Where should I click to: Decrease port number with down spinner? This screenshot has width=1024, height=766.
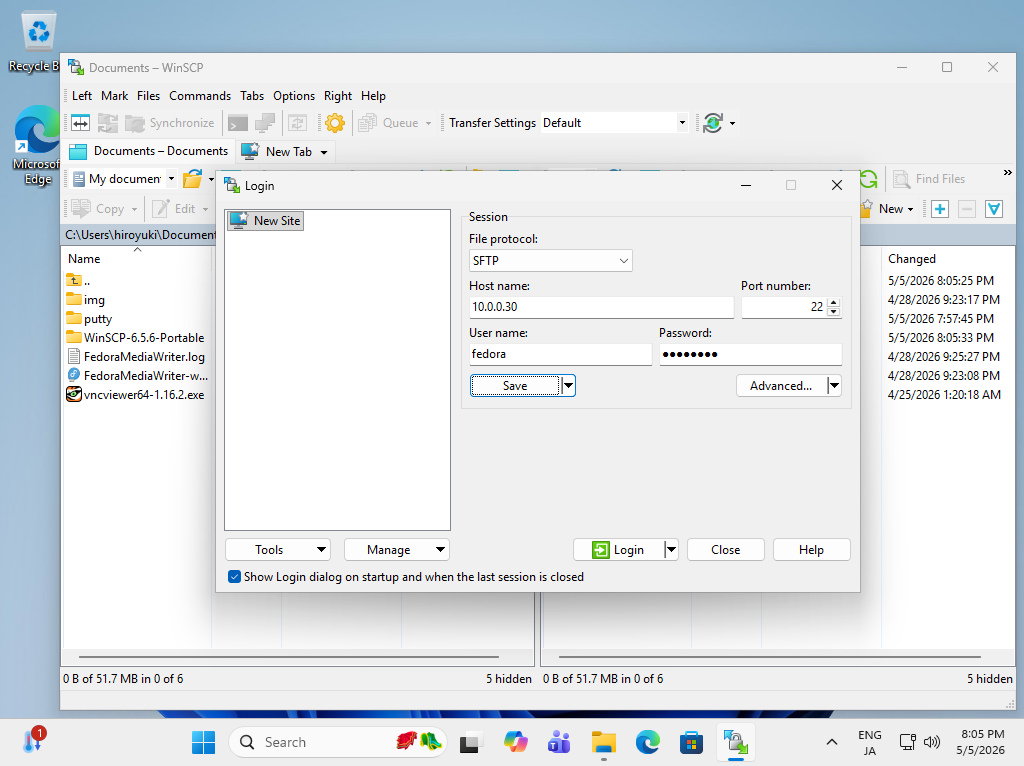point(833,311)
